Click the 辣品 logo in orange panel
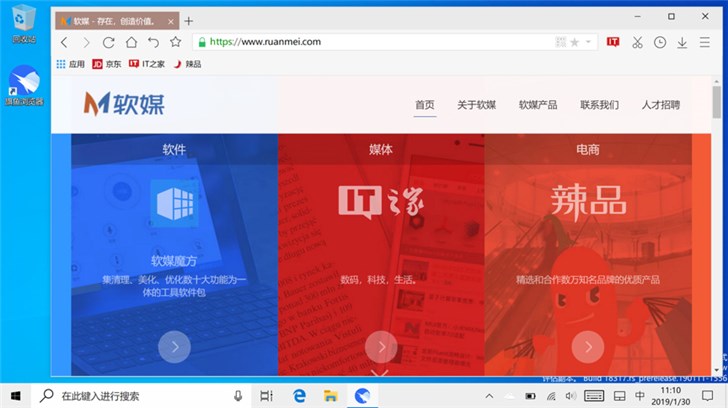 588,202
